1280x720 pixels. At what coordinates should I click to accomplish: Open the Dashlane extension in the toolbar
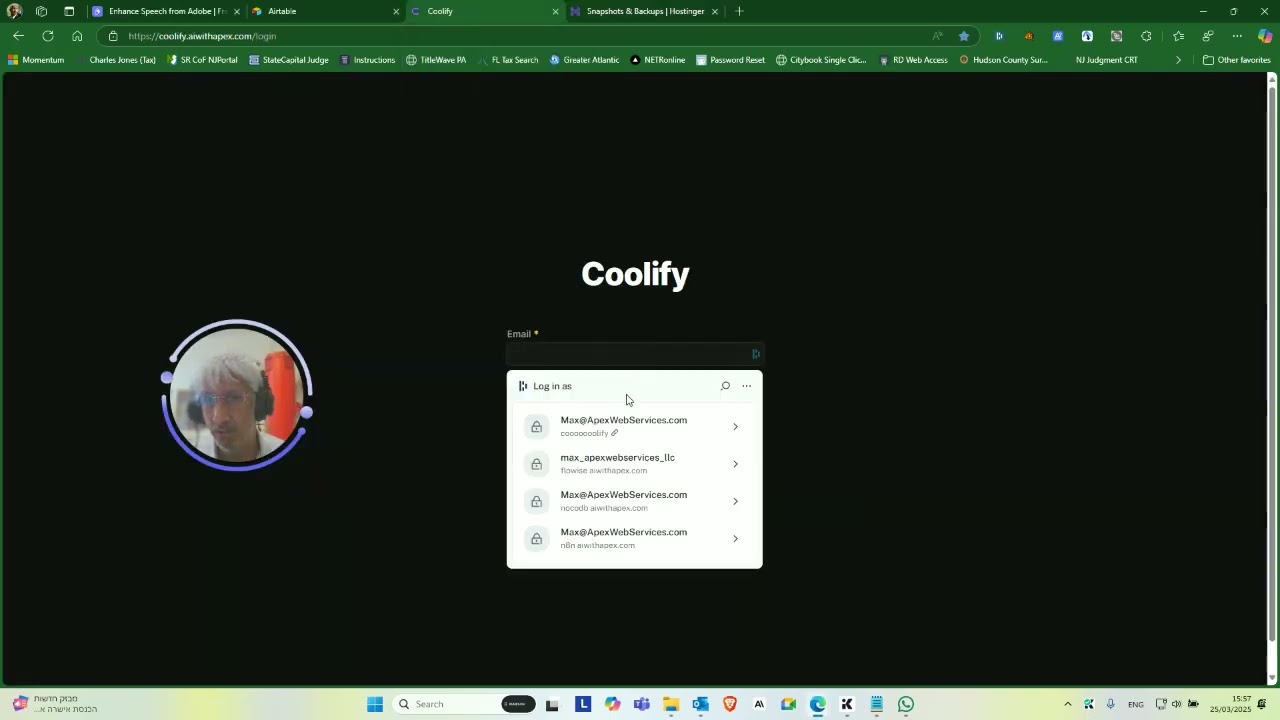click(999, 36)
